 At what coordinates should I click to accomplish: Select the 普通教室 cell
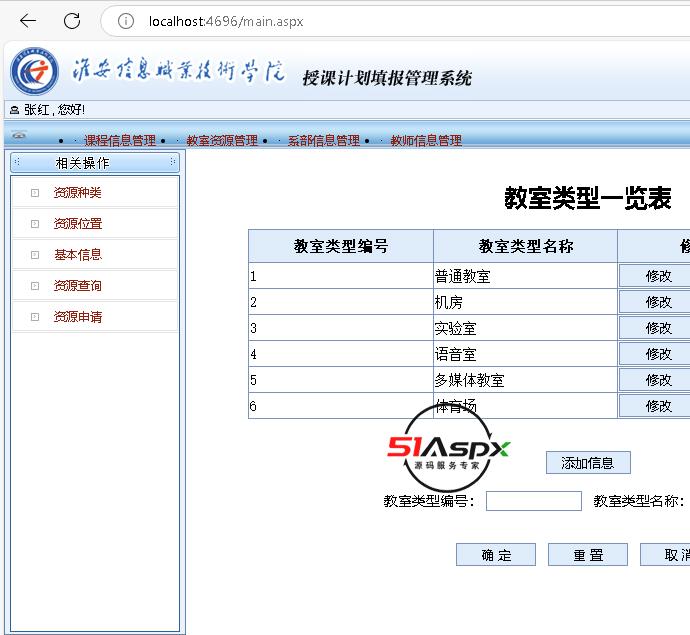tap(525, 276)
